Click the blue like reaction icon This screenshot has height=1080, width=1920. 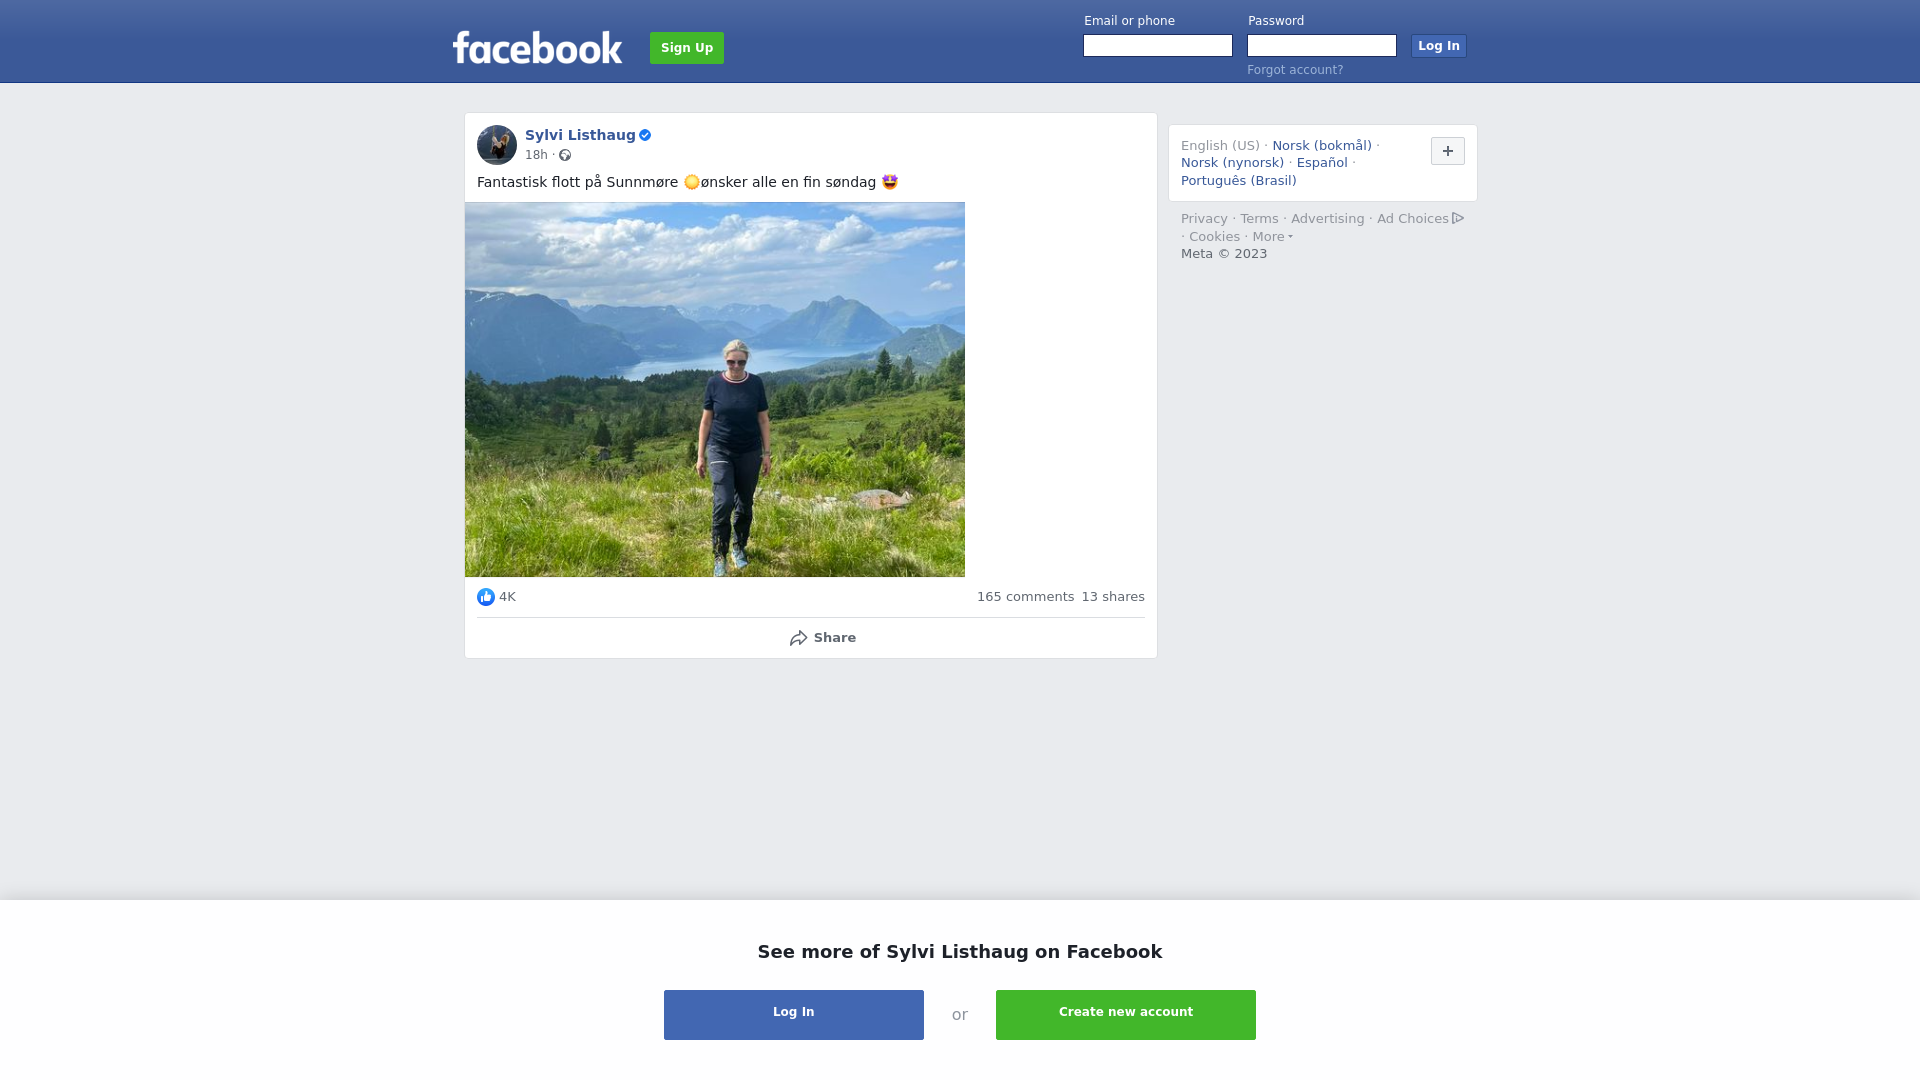click(486, 597)
